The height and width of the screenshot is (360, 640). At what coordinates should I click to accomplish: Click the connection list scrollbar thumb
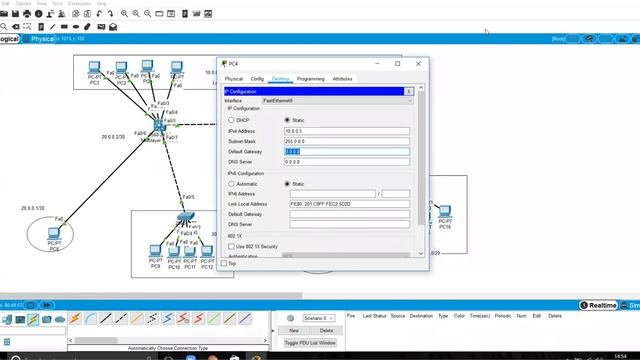(x=96, y=340)
